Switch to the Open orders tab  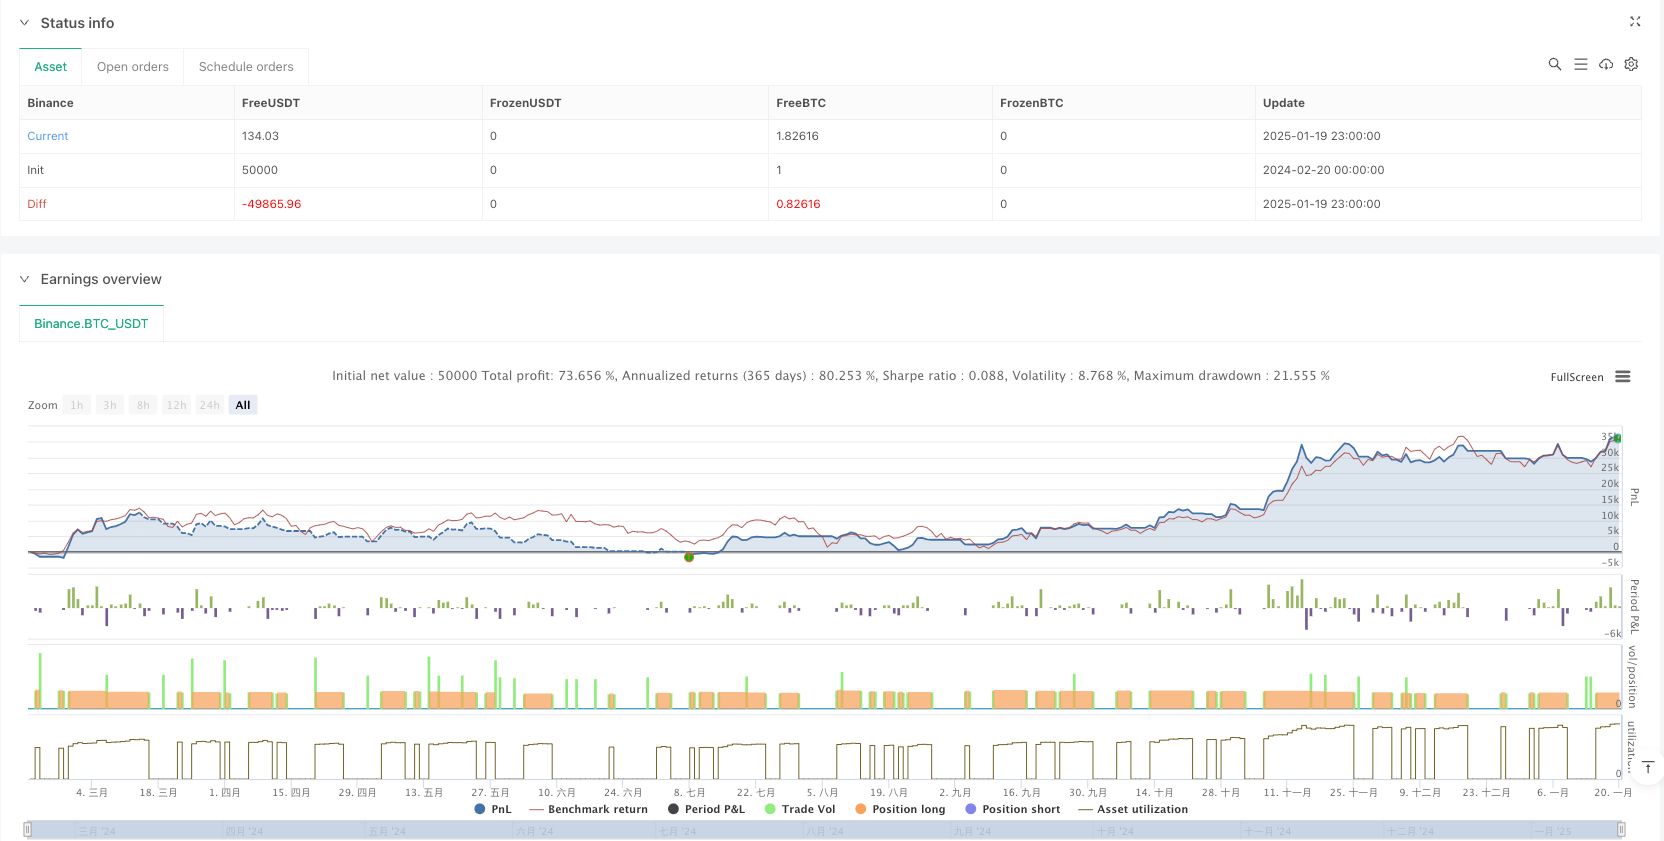[133, 67]
